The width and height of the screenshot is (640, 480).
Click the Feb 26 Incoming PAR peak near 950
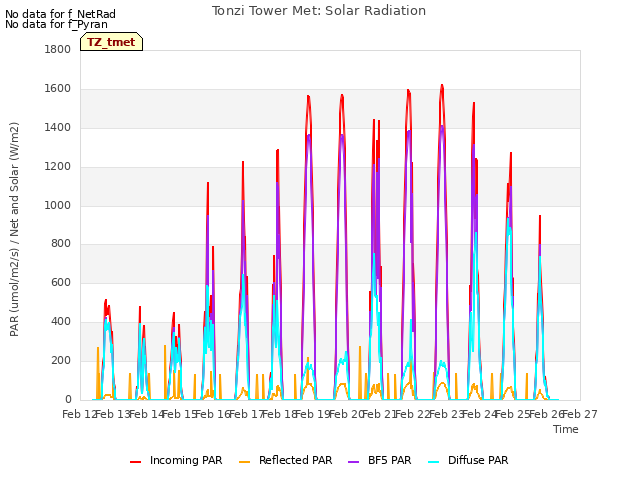[x=540, y=216]
